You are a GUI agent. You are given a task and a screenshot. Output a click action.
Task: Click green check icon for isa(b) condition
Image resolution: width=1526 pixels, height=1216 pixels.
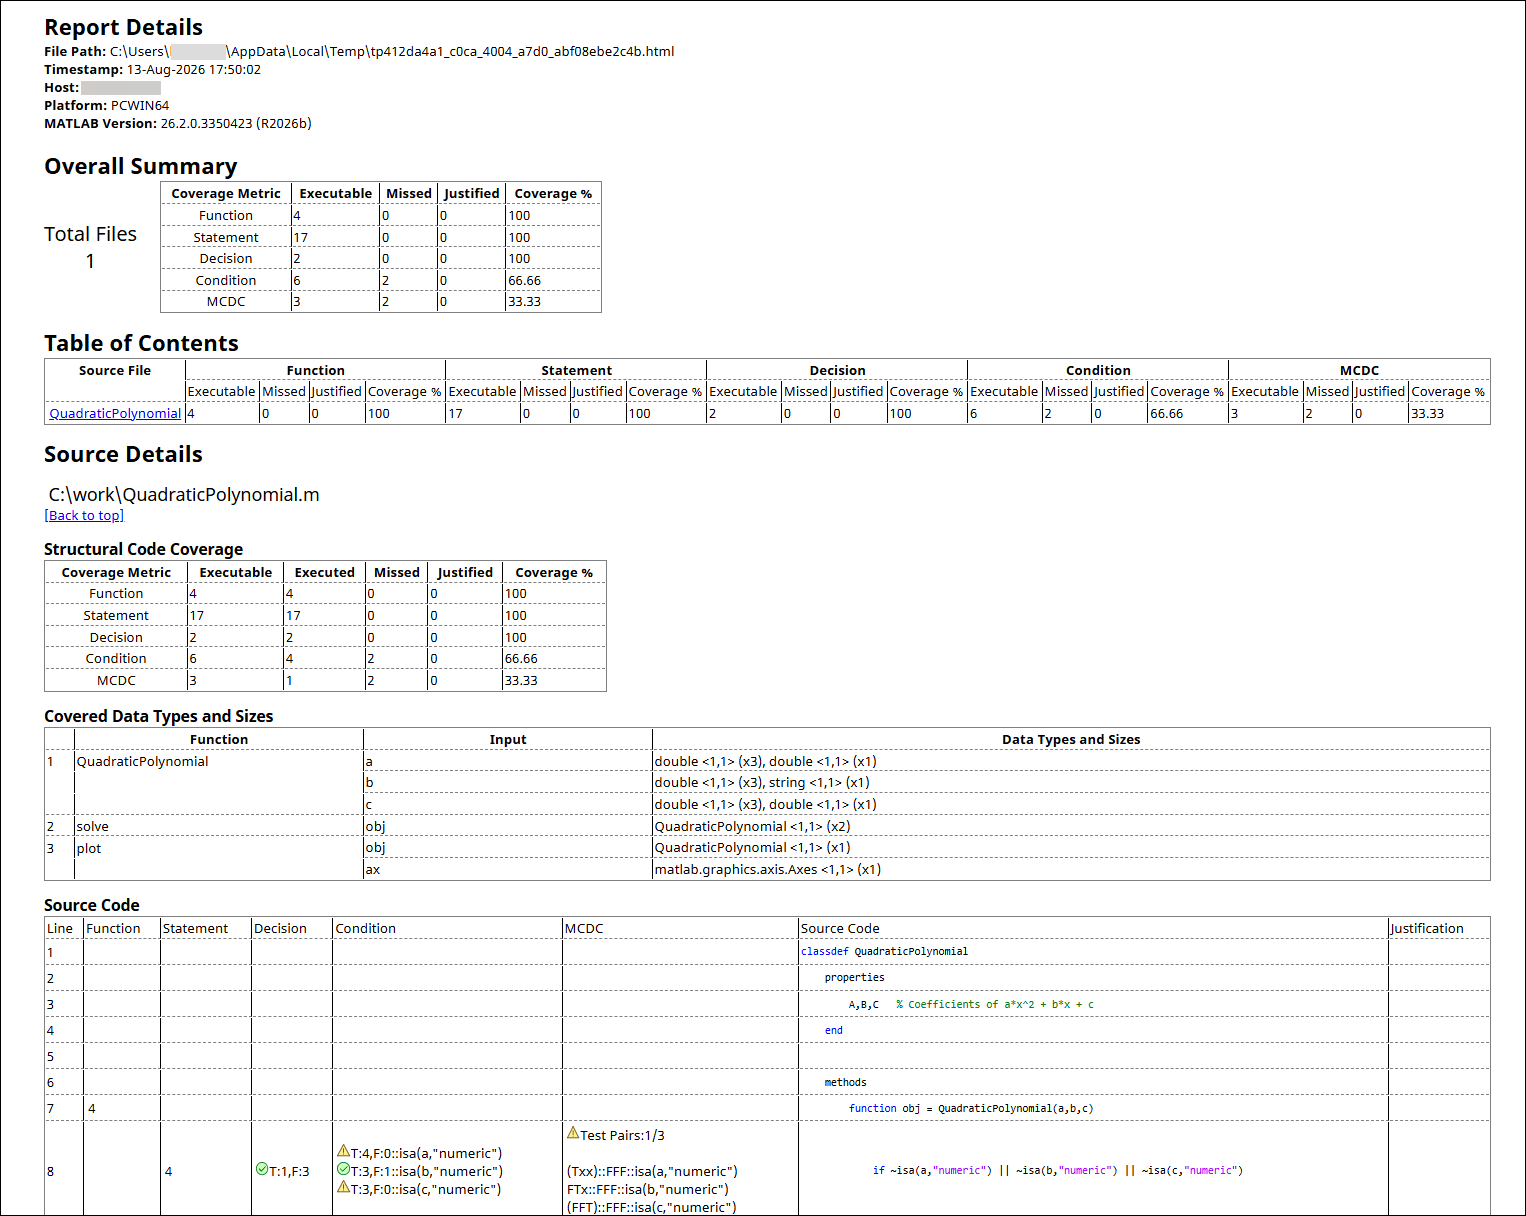click(x=343, y=1169)
